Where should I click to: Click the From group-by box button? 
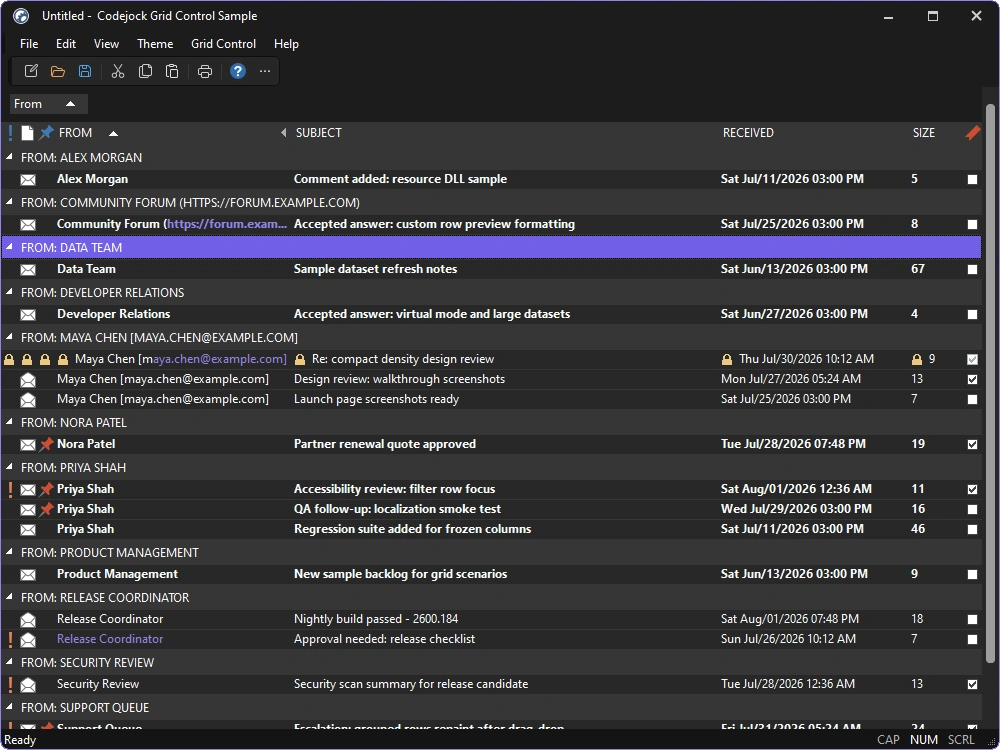[x=48, y=104]
